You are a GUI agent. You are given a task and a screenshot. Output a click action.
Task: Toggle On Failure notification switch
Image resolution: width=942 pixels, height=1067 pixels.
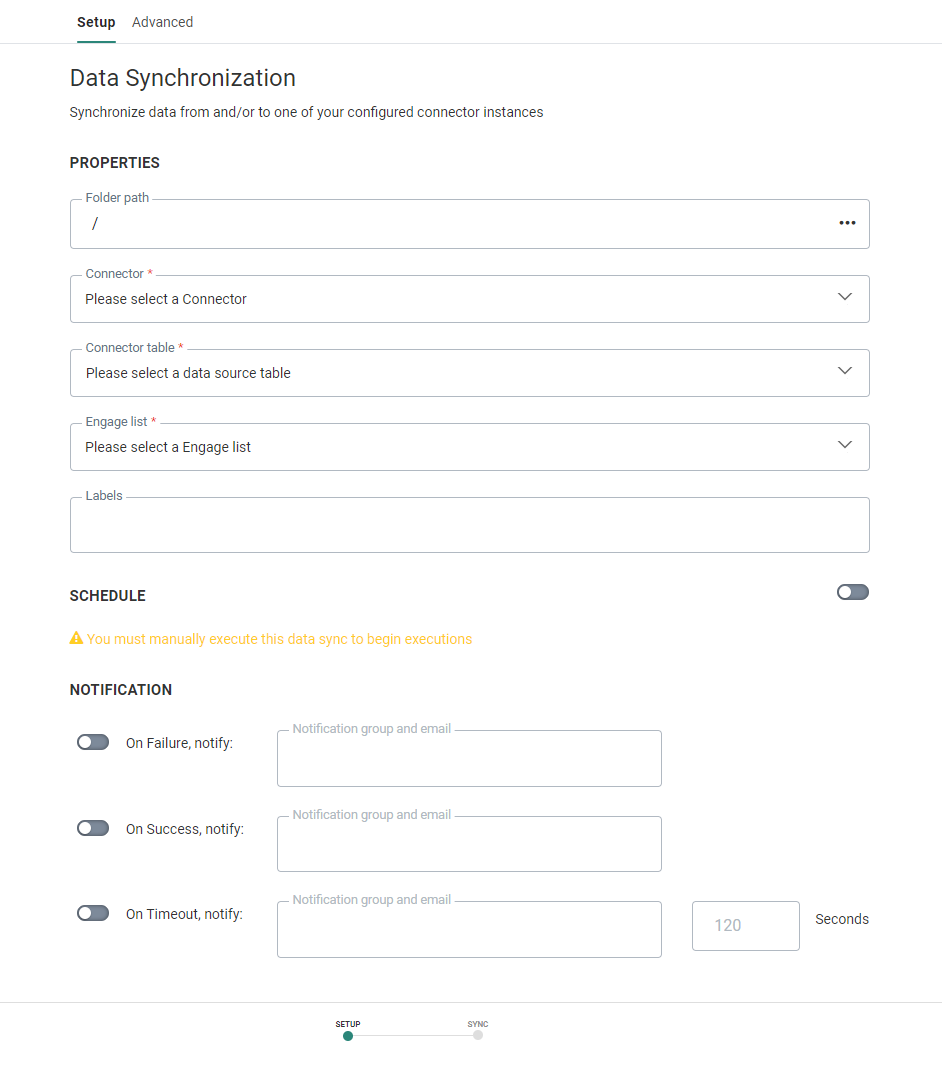point(93,742)
